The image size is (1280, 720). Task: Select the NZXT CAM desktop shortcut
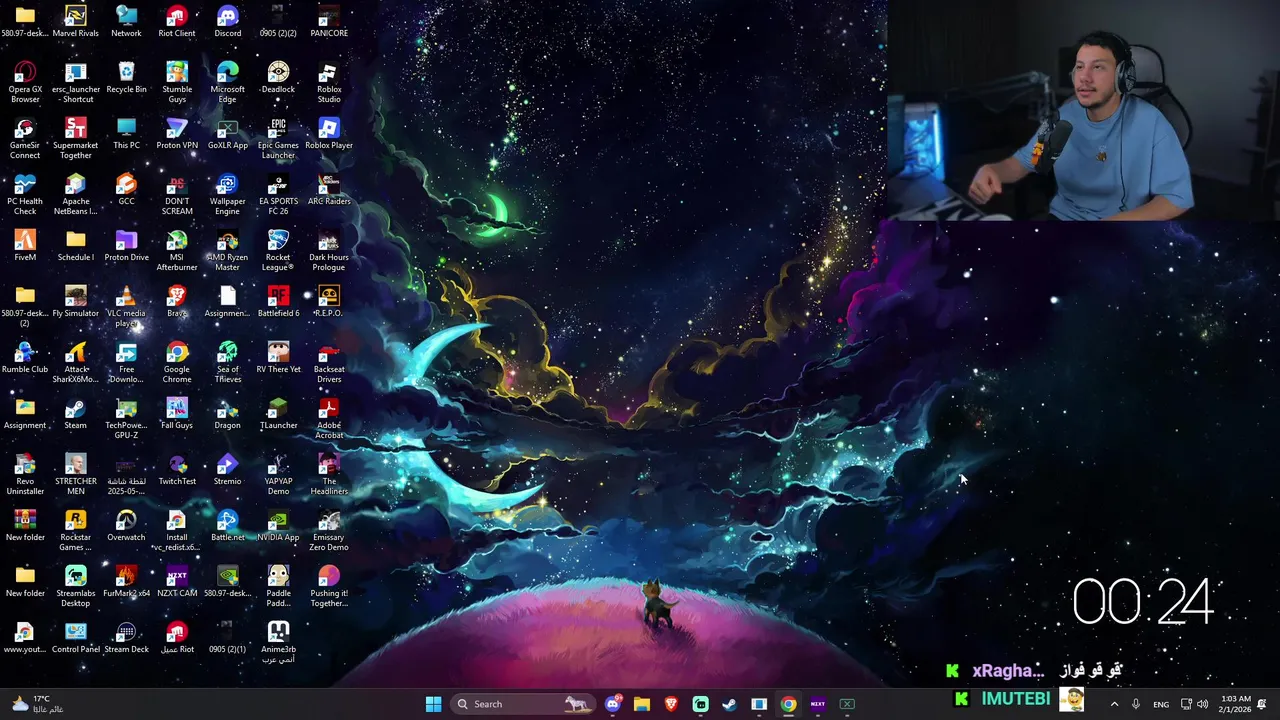coord(177,581)
